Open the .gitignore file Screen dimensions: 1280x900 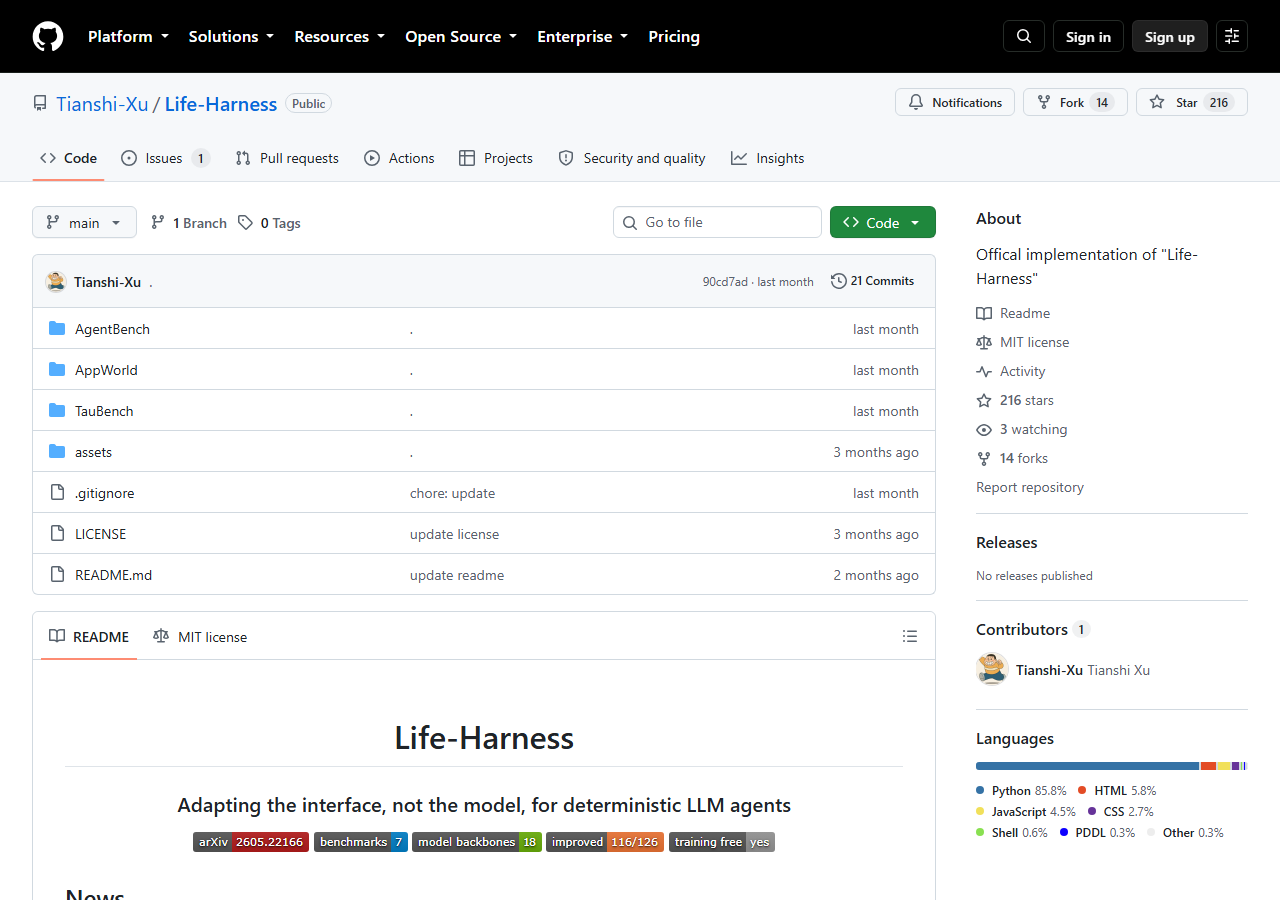[x=104, y=493]
